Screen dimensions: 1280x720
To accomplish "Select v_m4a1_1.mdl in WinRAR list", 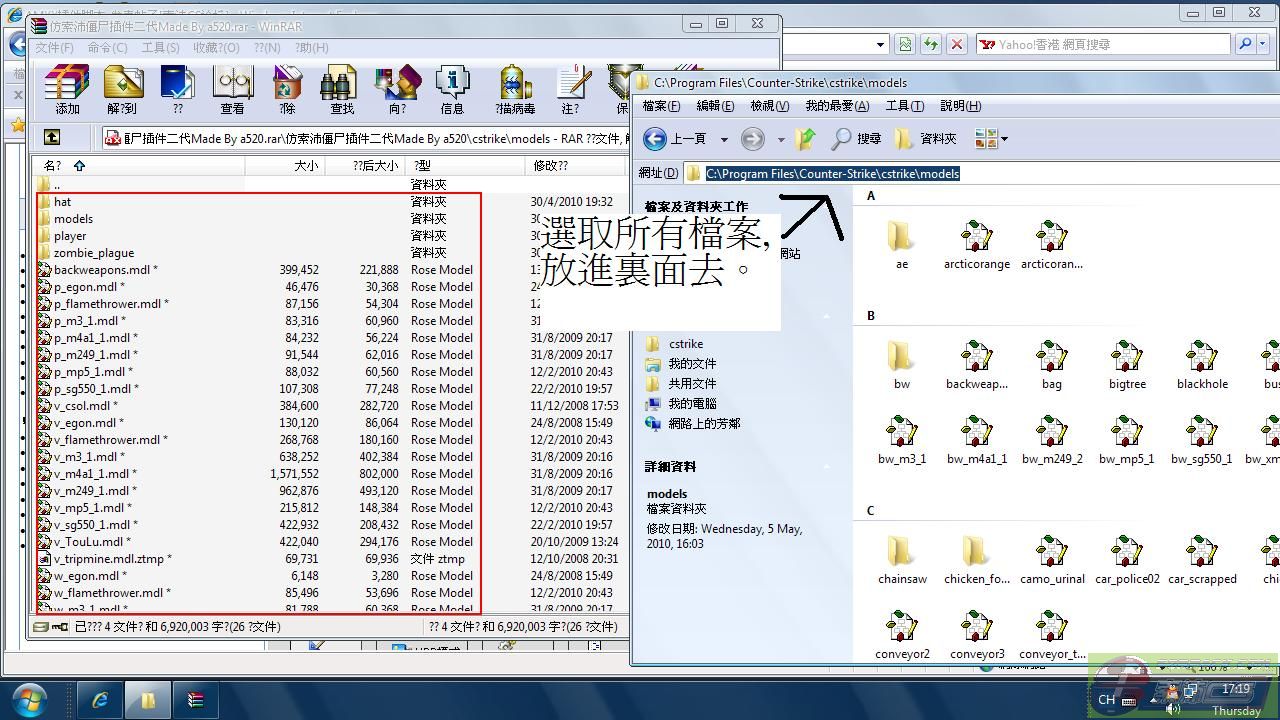I will tap(95, 474).
